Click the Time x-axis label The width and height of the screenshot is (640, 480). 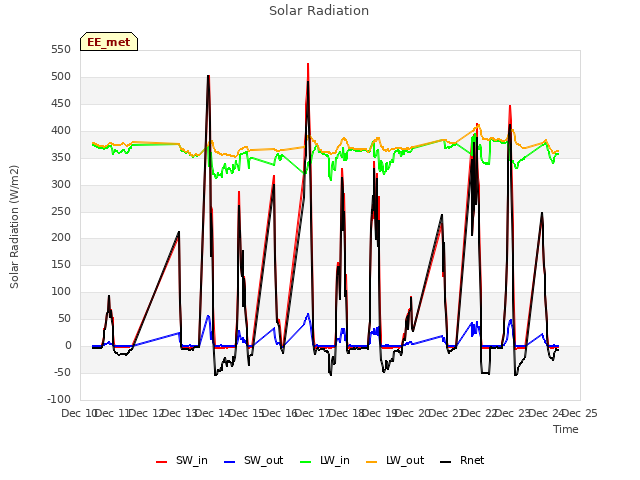[x=566, y=429]
